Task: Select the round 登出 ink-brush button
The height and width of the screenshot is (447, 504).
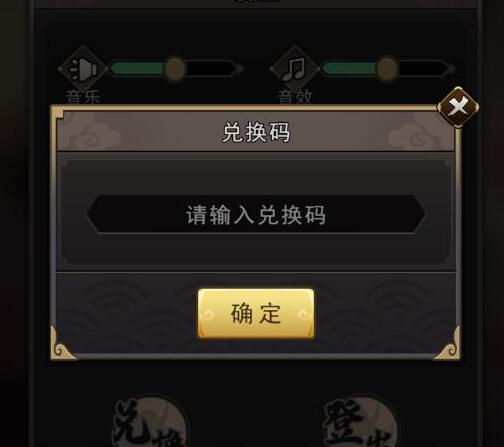Action: pyautogui.click(x=360, y=422)
